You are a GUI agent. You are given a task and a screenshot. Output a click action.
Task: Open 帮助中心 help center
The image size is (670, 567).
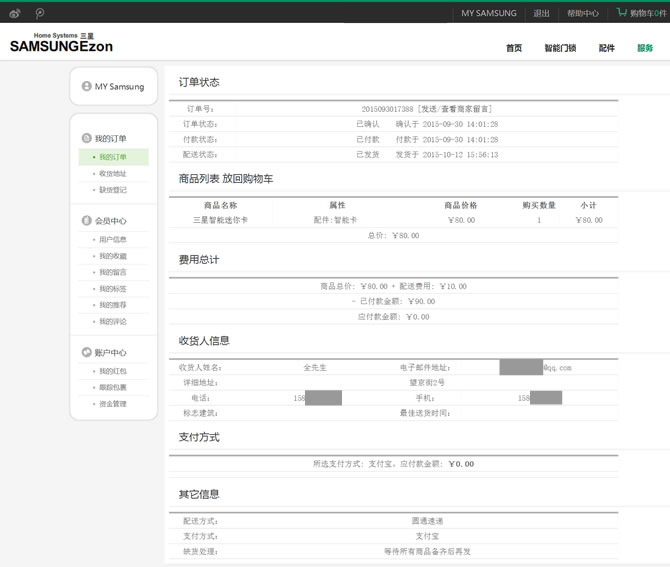(583, 13)
